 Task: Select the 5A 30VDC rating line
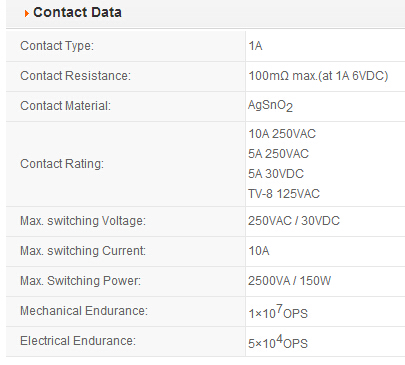tap(276, 174)
